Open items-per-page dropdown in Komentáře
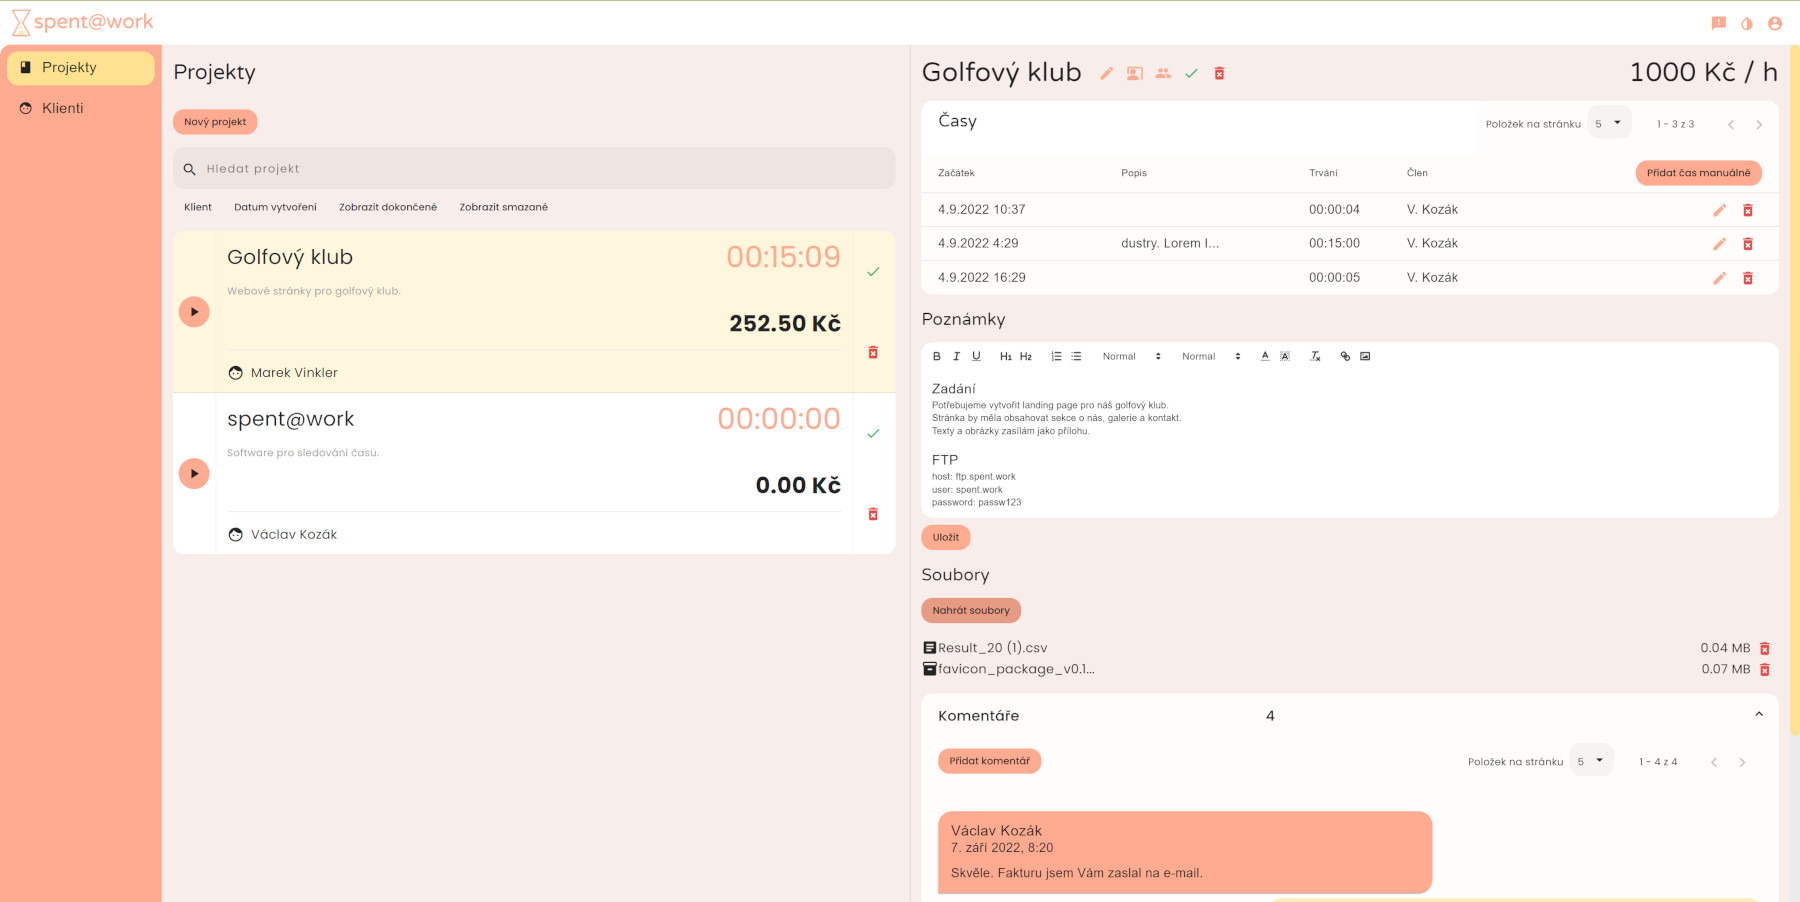 (1591, 761)
